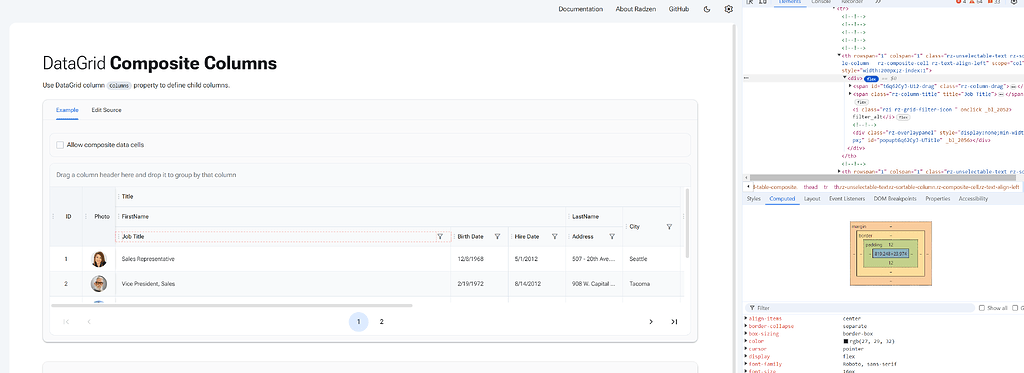Click the Photo column drag handle
Viewport: 1024px width, 373px height.
[x=86, y=216]
